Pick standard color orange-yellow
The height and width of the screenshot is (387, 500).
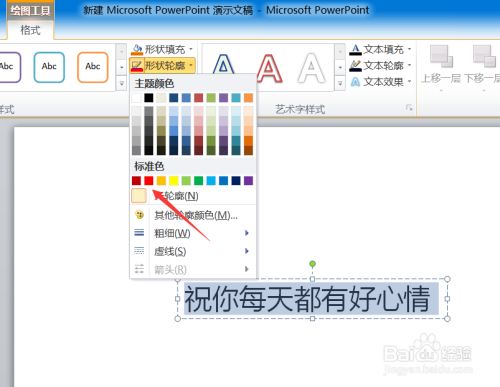[x=161, y=181]
